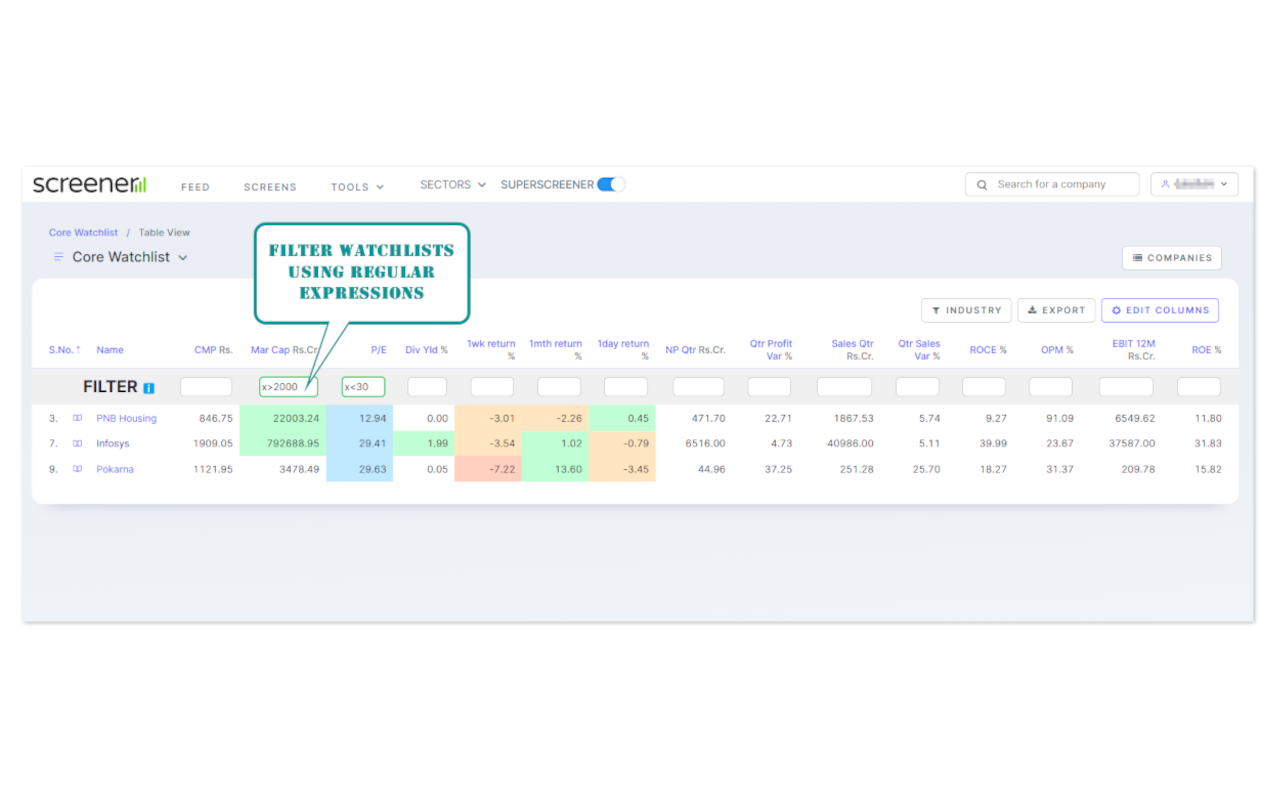This screenshot has height=800, width=1280.
Task: Click the 1day return filter box
Action: click(x=626, y=387)
